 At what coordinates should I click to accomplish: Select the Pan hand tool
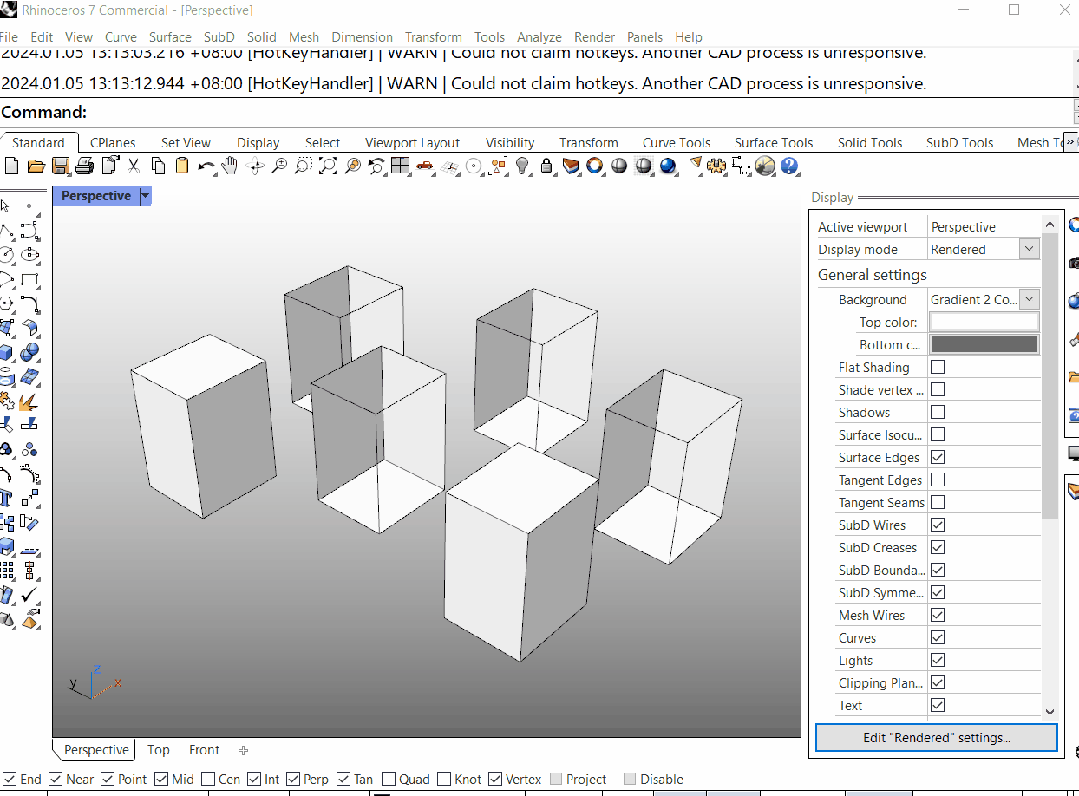[x=230, y=166]
